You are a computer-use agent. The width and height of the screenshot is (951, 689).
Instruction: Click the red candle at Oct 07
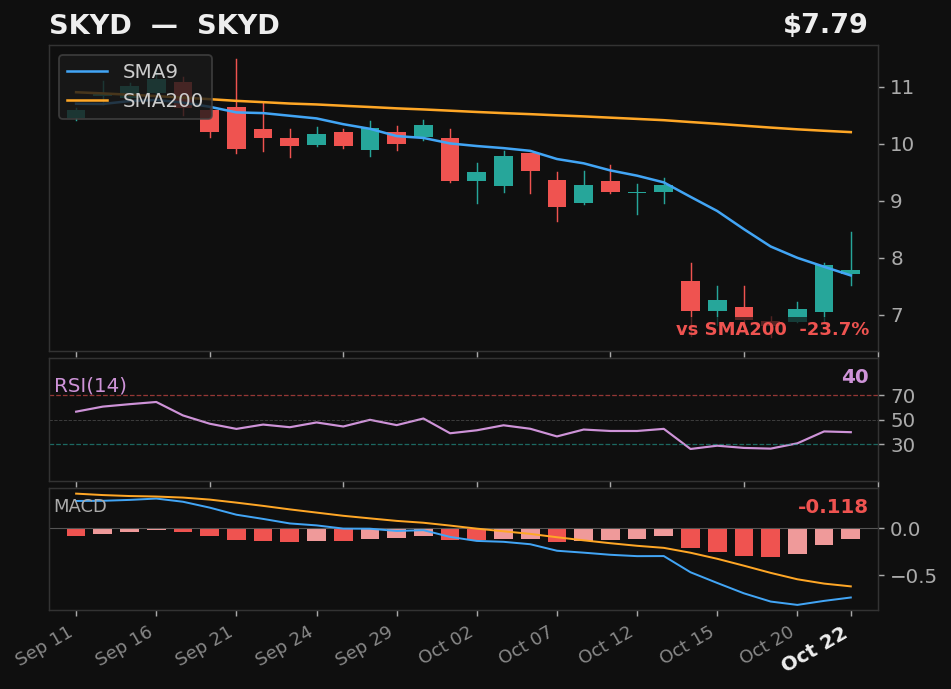tap(557, 193)
